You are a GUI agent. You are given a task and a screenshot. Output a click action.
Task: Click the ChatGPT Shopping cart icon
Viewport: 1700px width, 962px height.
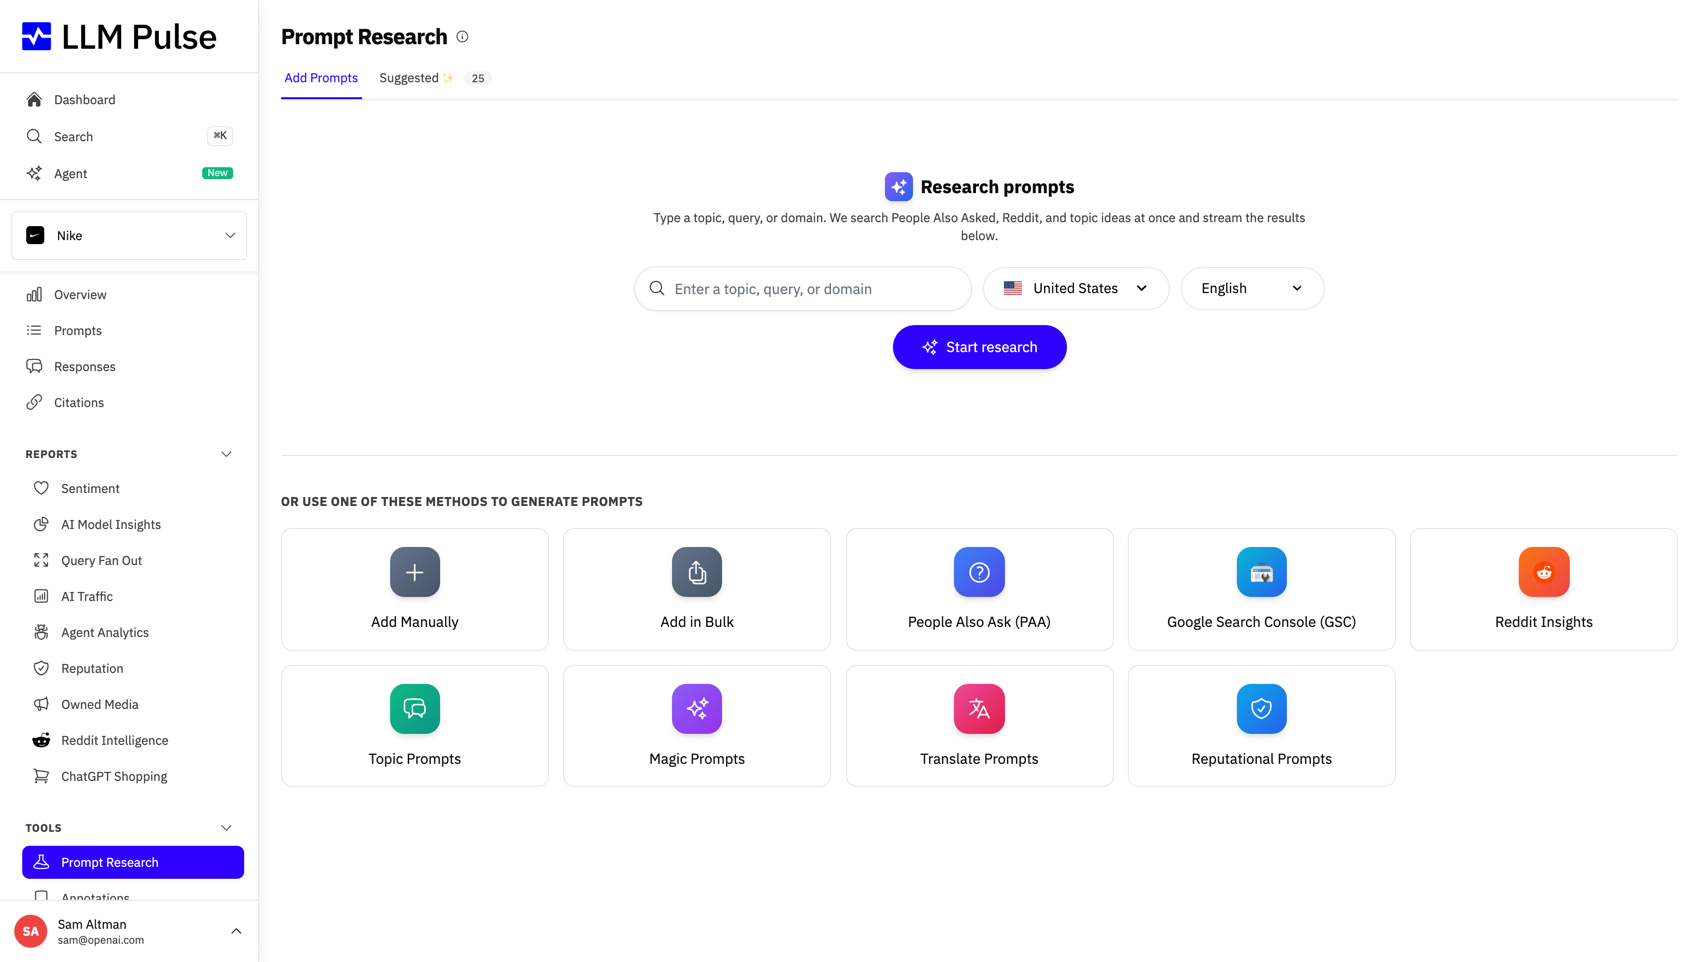coord(41,777)
